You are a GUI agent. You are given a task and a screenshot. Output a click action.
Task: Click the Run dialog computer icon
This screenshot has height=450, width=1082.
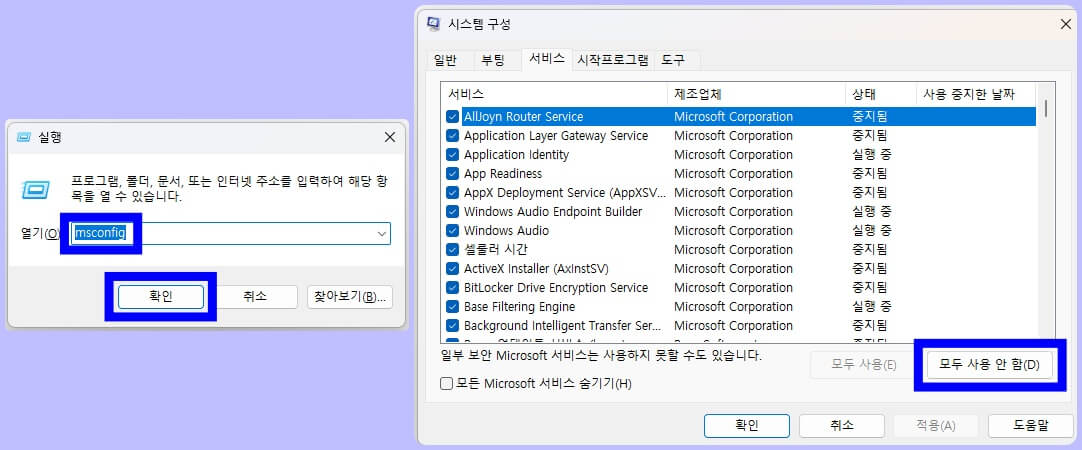[35, 189]
